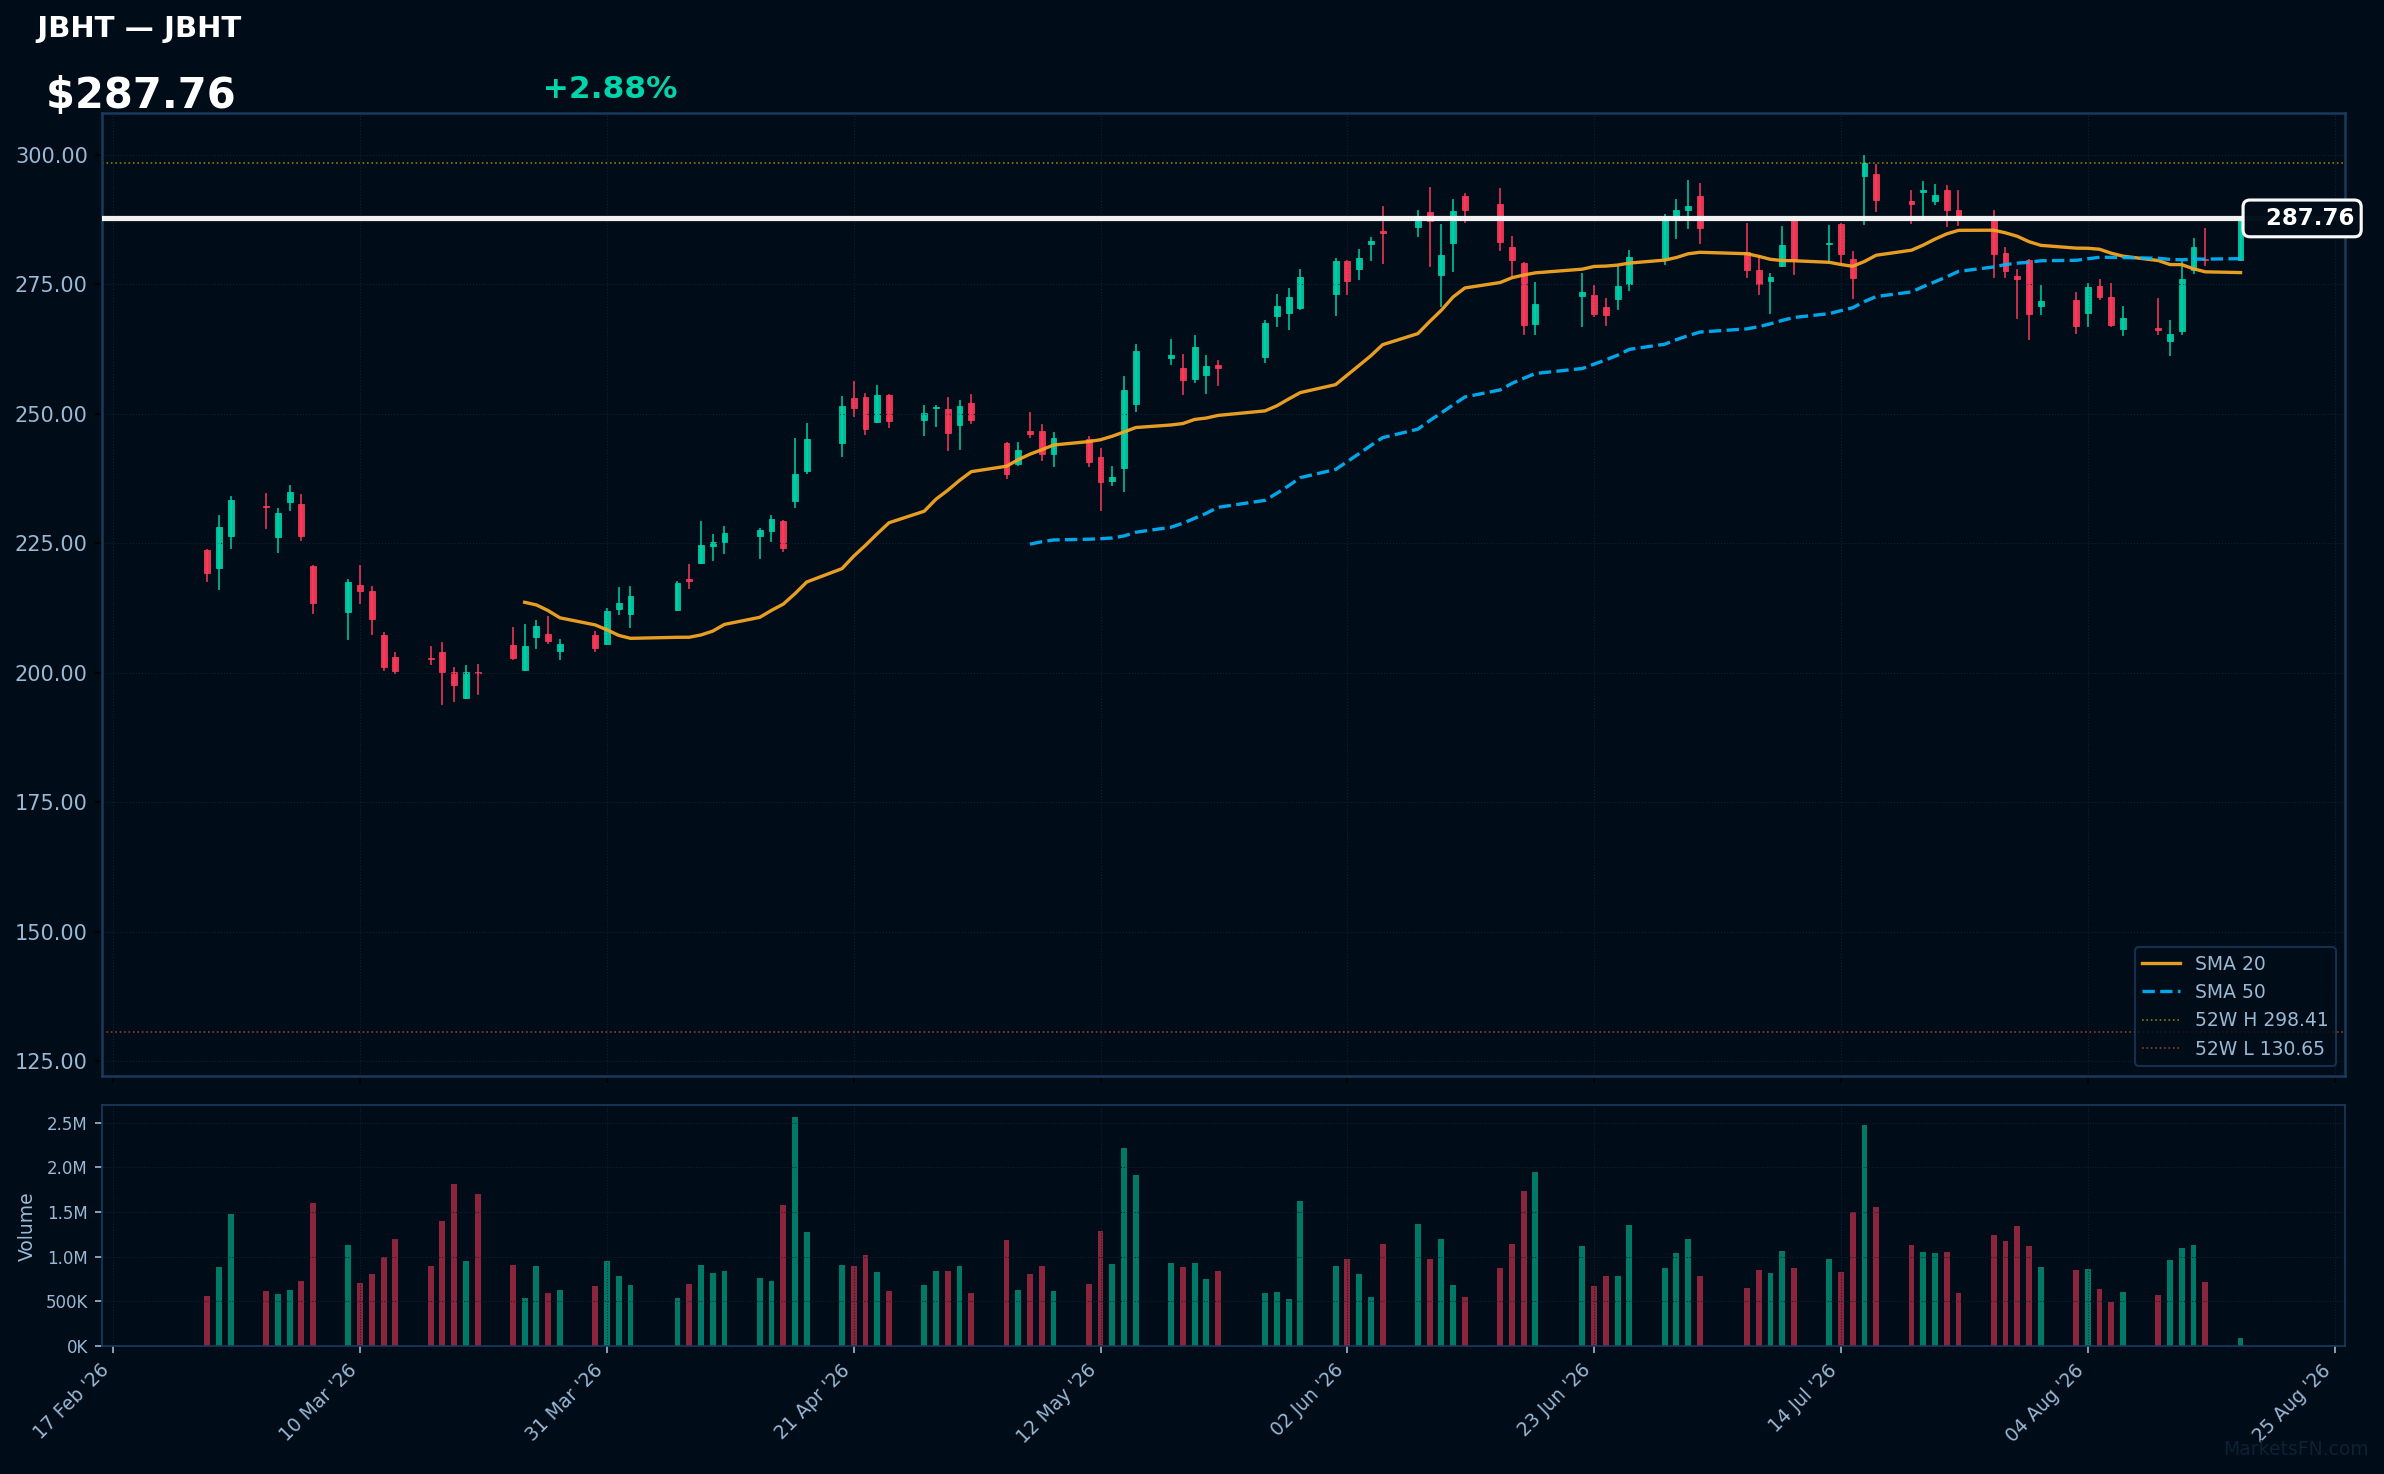Click the 0K volume axis label
Image resolution: width=2384 pixels, height=1474 pixels.
click(77, 1347)
